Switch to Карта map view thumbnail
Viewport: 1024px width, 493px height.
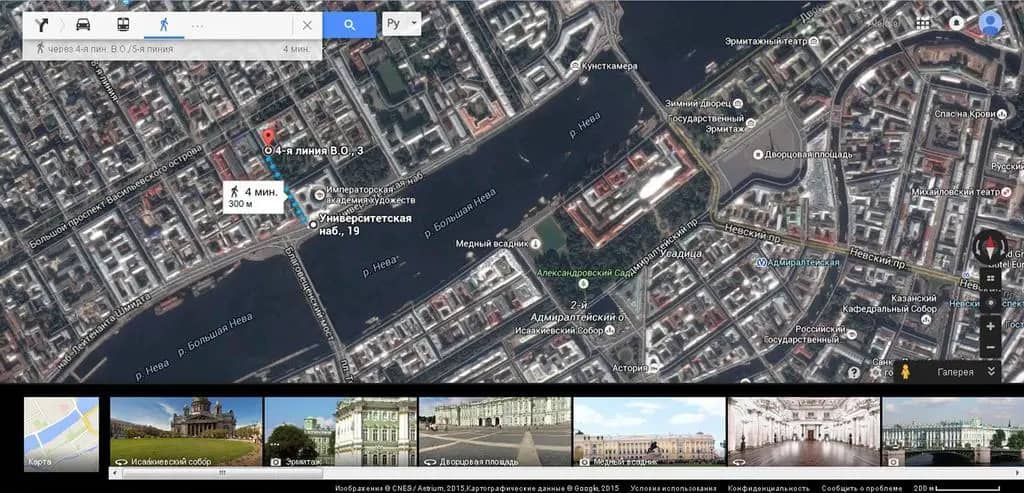coord(61,434)
